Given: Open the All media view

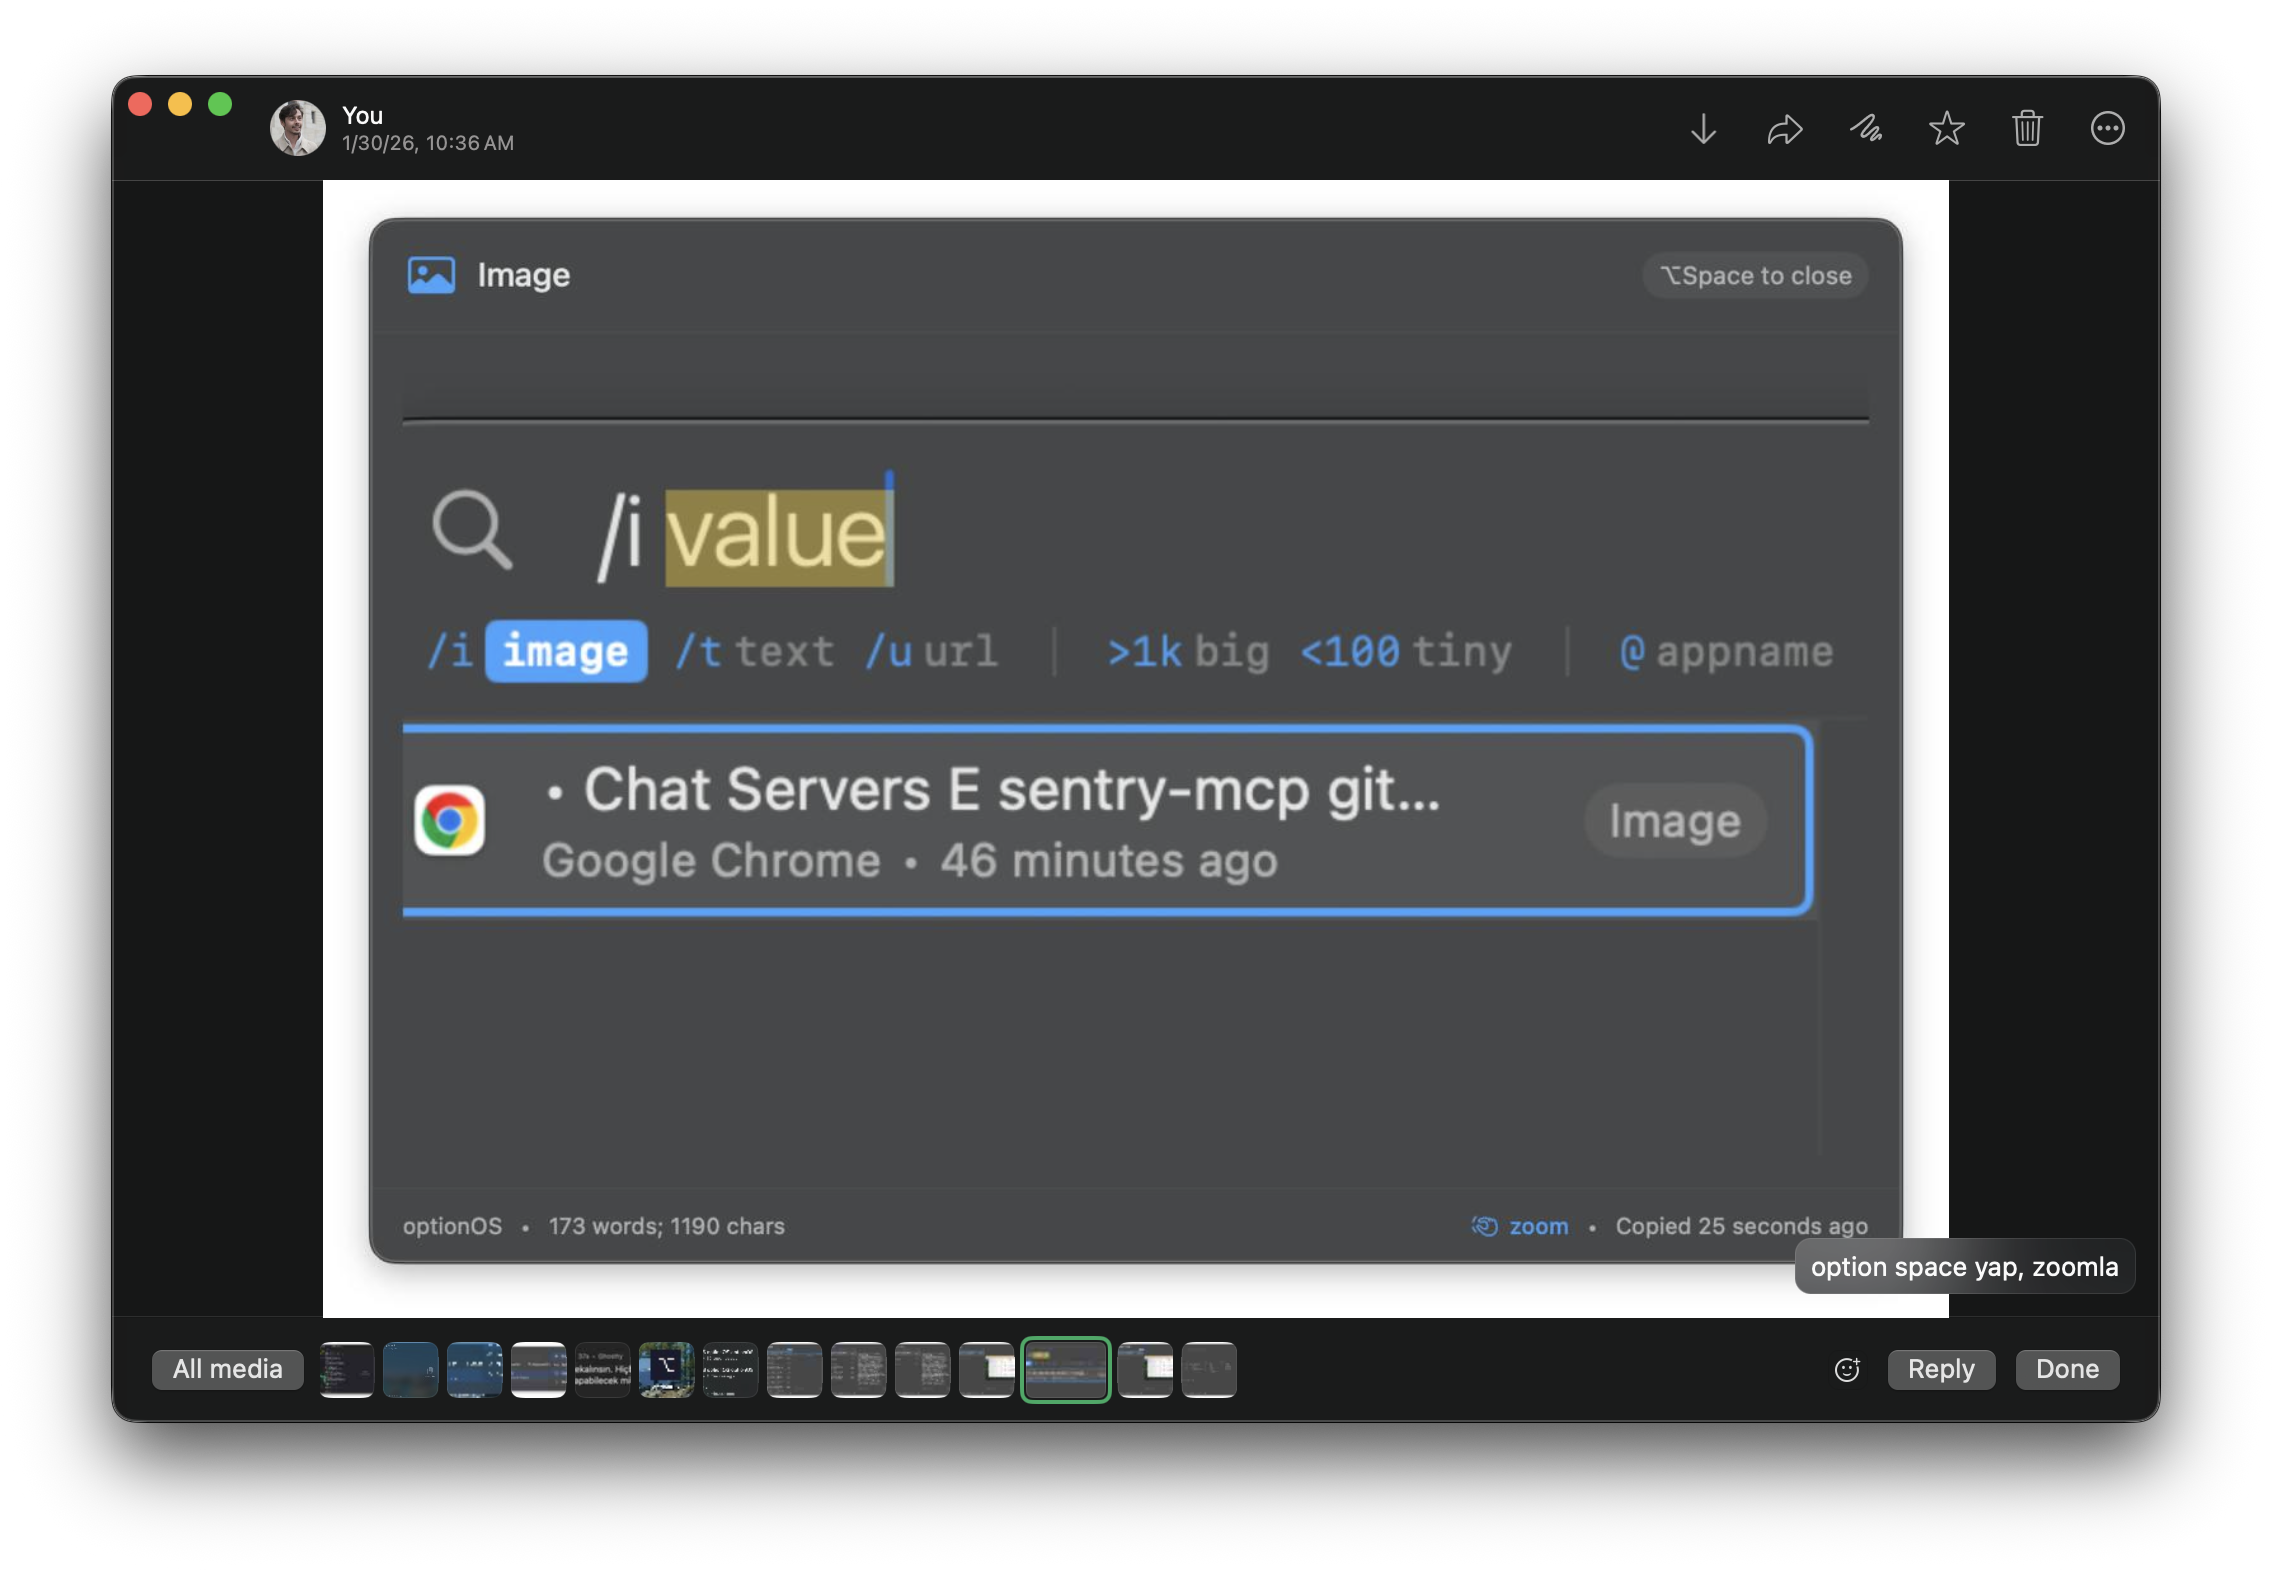Looking at the screenshot, I should [x=228, y=1369].
